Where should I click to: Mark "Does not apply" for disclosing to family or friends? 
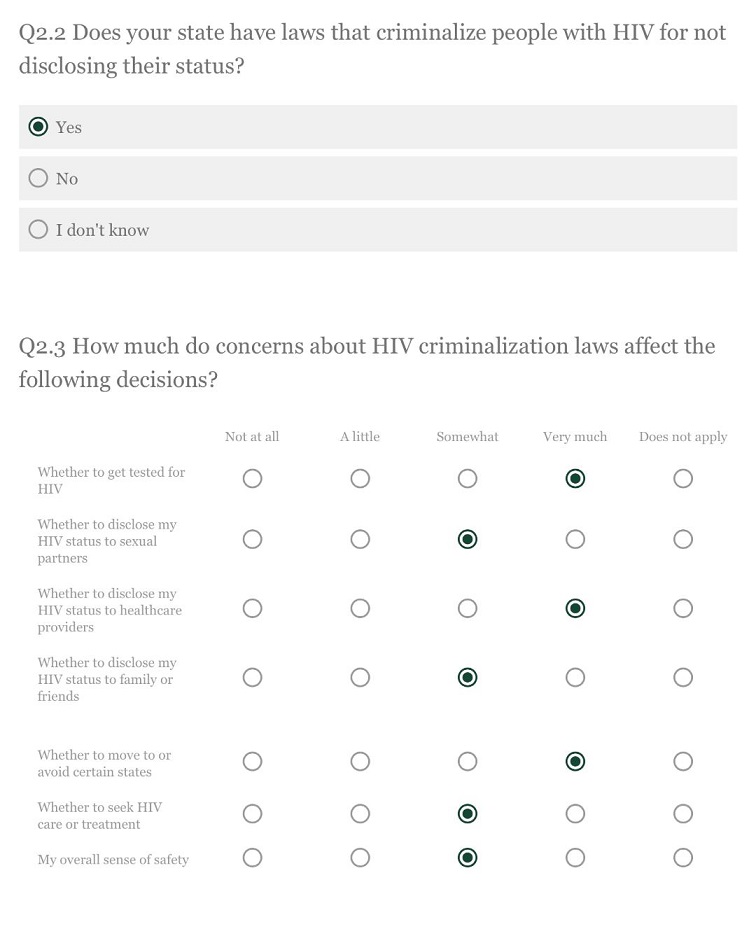[x=683, y=677]
